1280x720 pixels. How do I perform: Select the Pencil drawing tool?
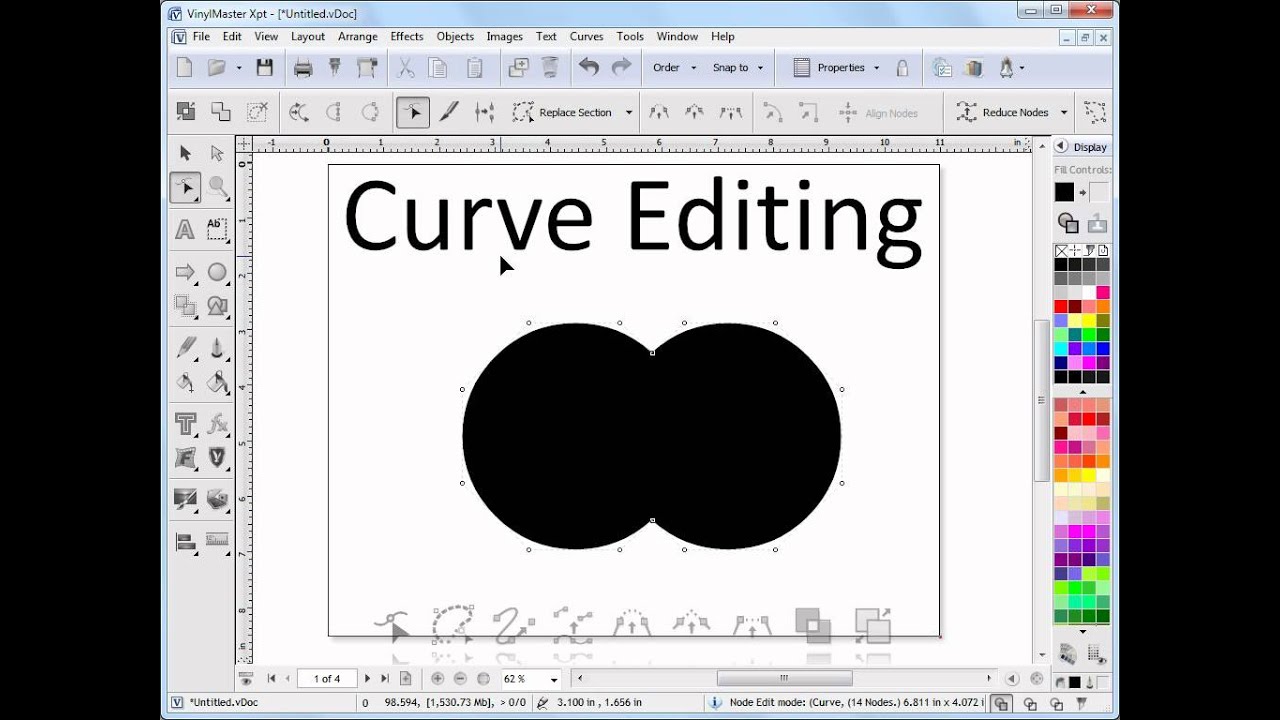(185, 348)
